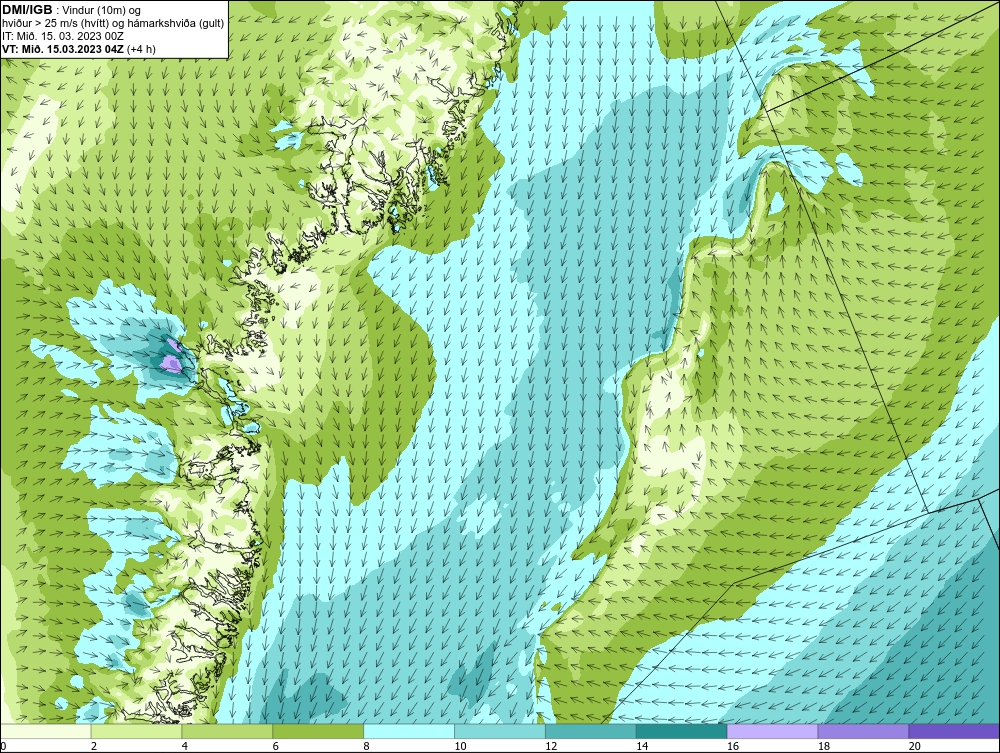The image size is (1000, 753).
Task: Click the legend scale label '6'
Action: pos(276,746)
